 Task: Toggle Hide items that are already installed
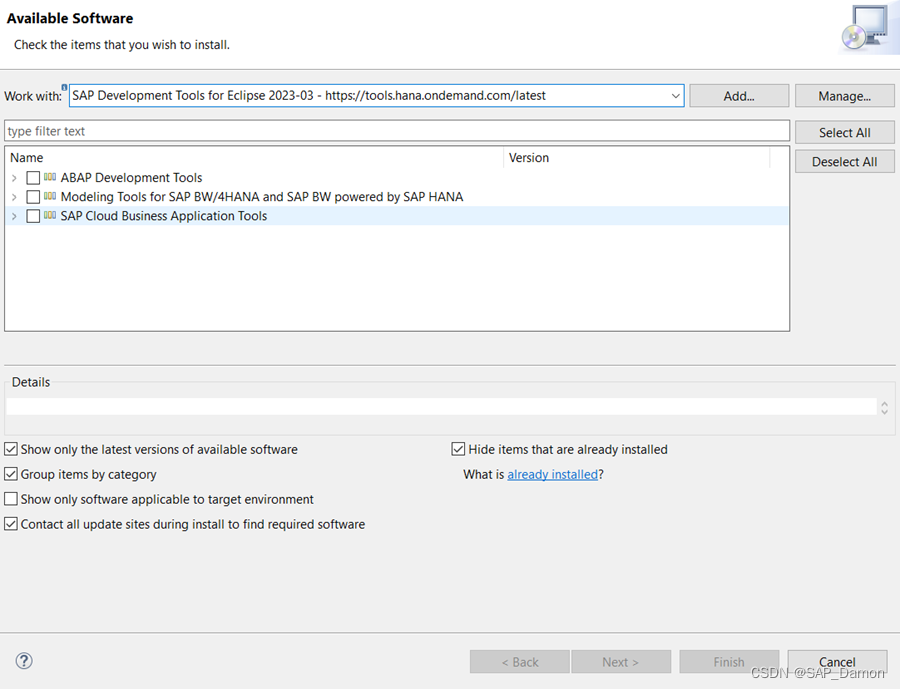(458, 449)
